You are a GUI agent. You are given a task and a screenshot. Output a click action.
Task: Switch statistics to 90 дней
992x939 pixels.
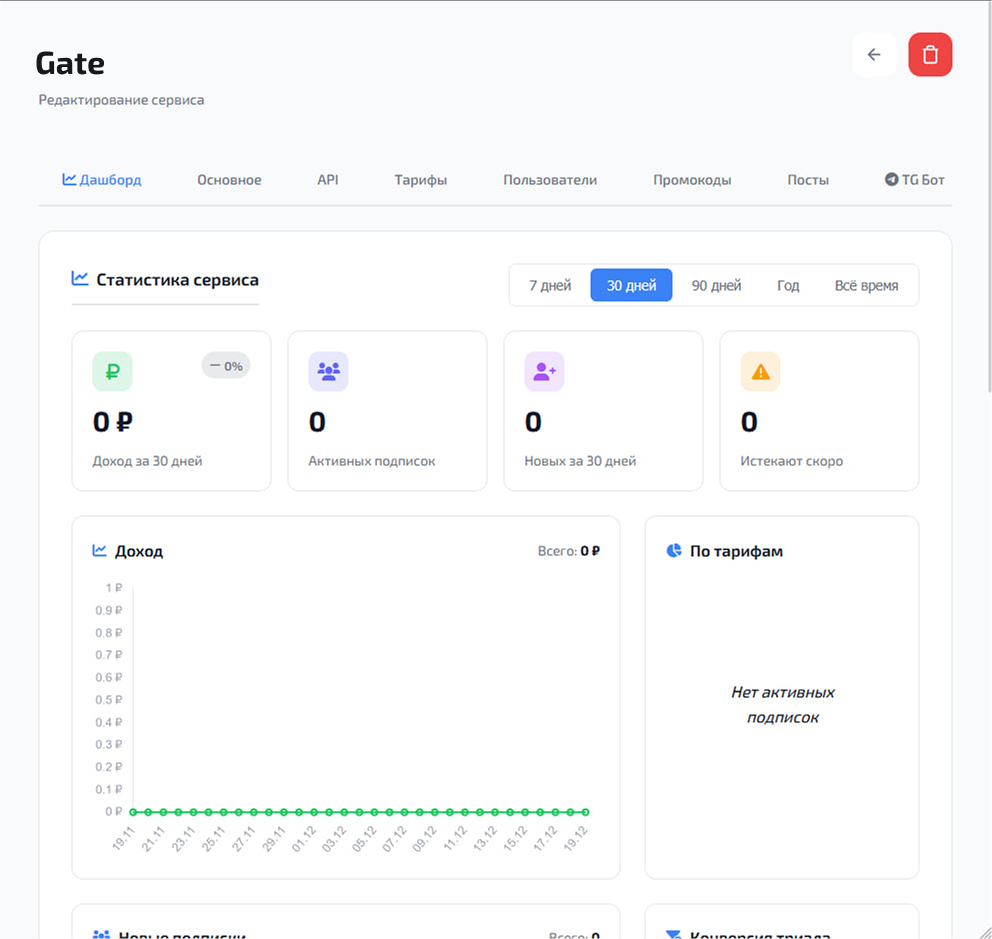716,285
